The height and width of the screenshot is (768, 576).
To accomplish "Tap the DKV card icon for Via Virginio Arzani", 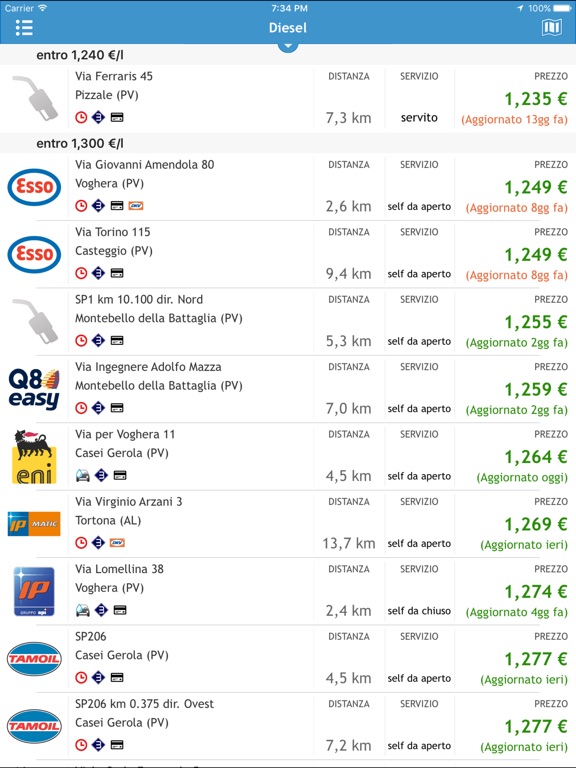I will point(117,543).
